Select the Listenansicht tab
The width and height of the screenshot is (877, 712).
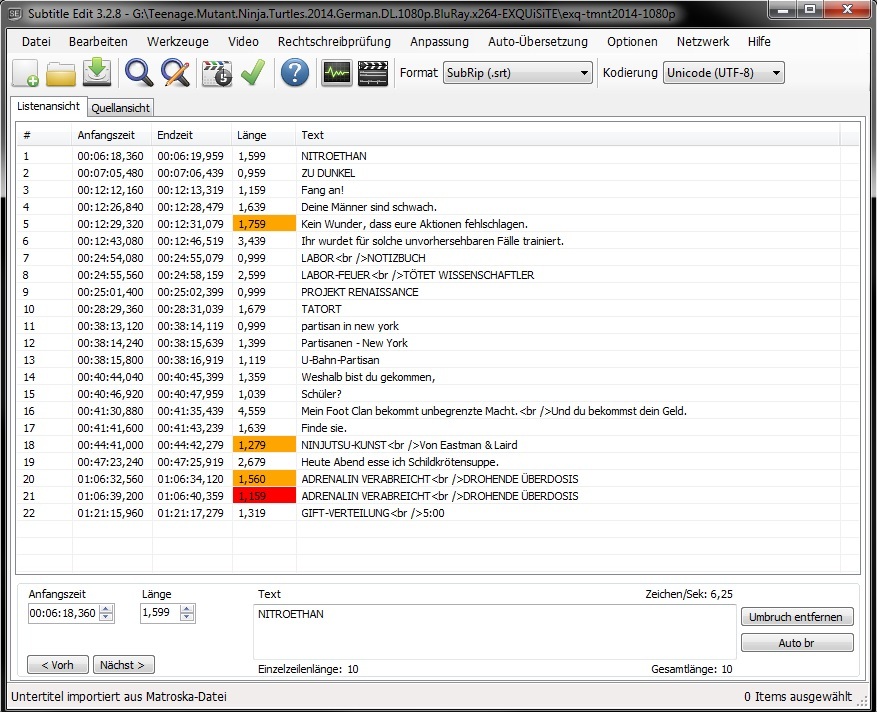(x=49, y=106)
